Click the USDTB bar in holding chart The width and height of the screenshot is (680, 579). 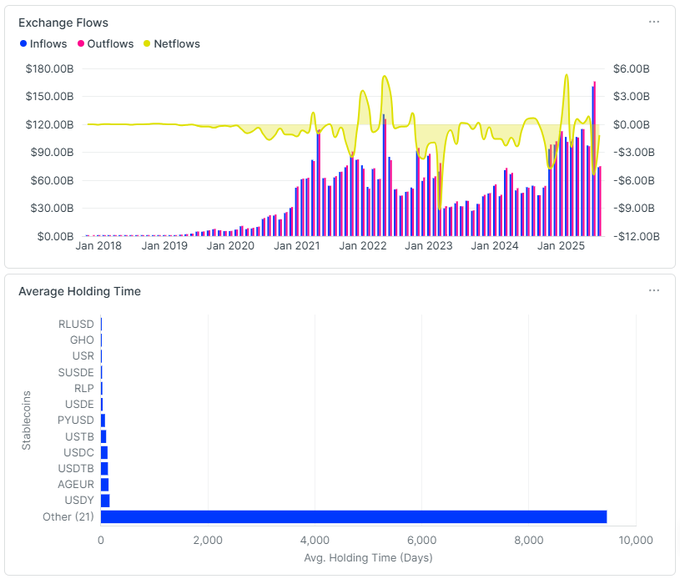(x=105, y=468)
